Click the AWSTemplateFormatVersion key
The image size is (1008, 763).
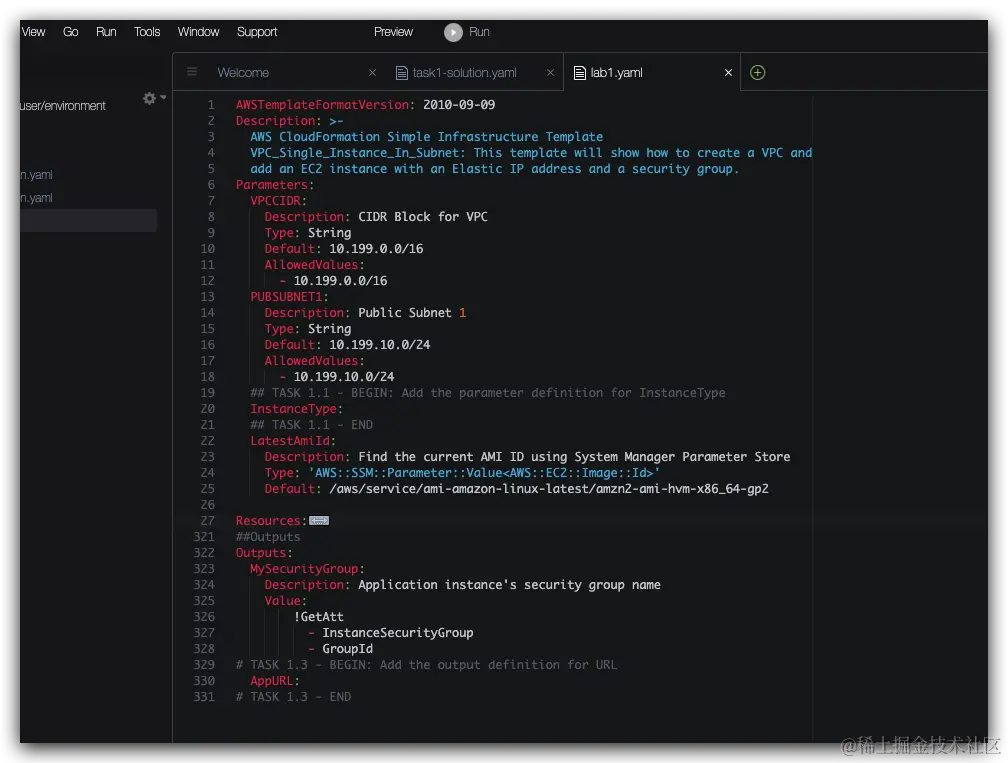tap(322, 105)
